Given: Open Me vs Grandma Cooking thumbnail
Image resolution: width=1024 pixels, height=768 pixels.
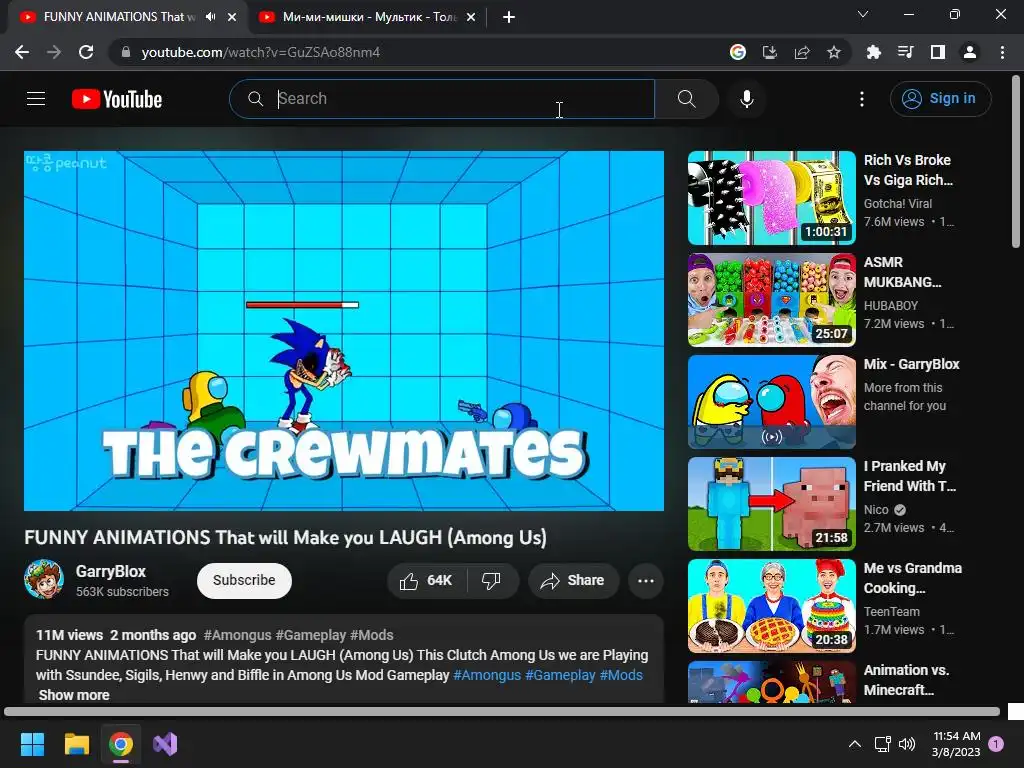Looking at the screenshot, I should tap(771, 605).
